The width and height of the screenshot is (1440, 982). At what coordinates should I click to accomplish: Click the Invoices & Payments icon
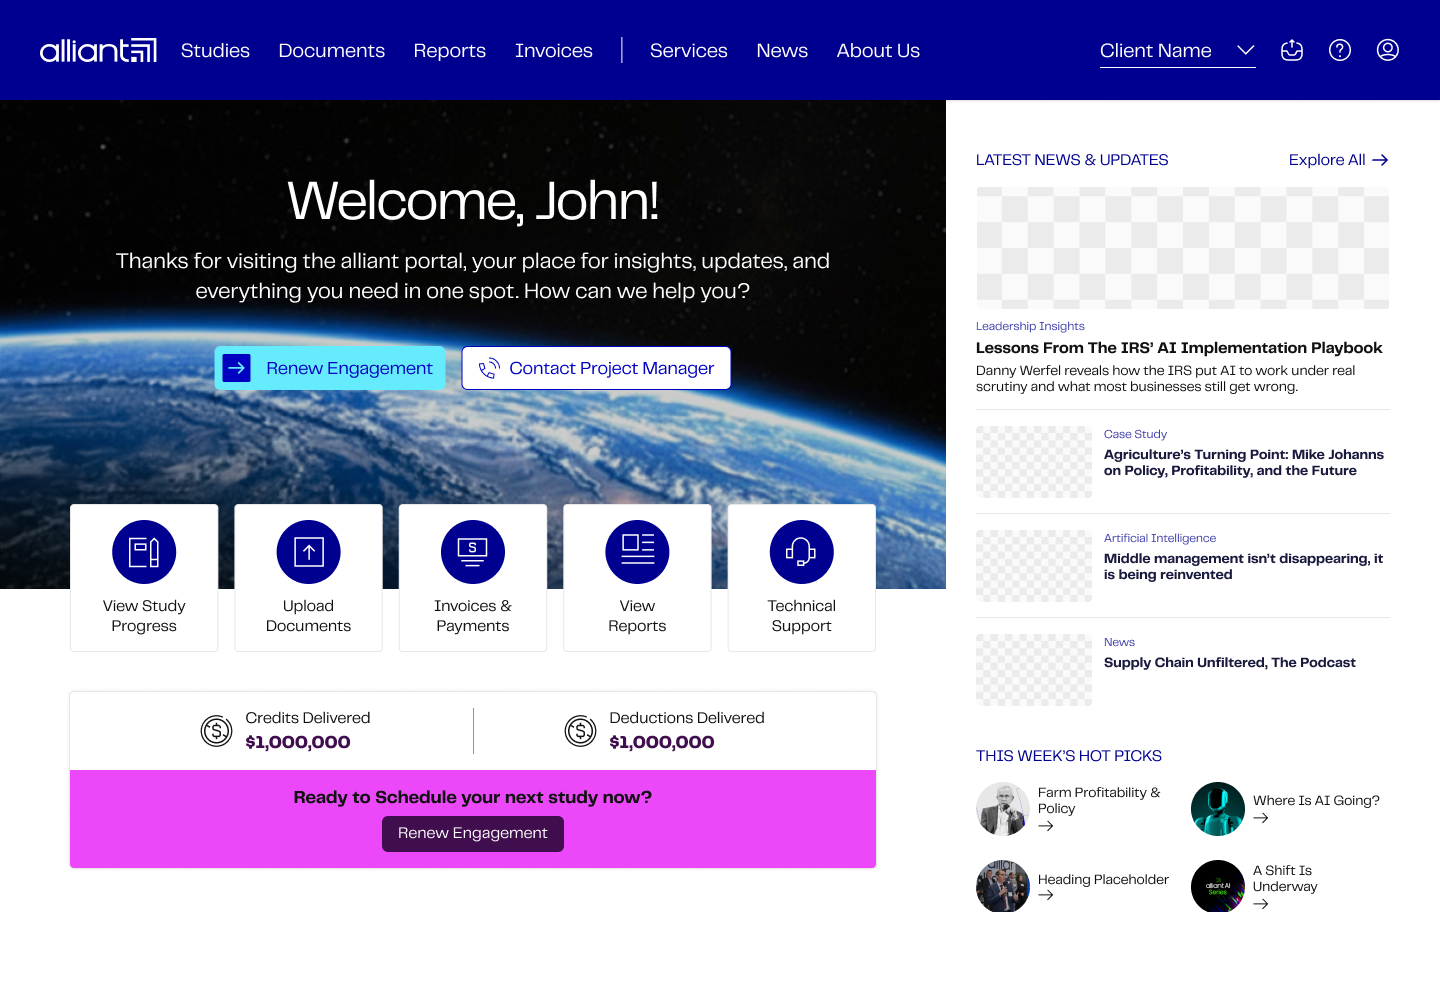473,552
